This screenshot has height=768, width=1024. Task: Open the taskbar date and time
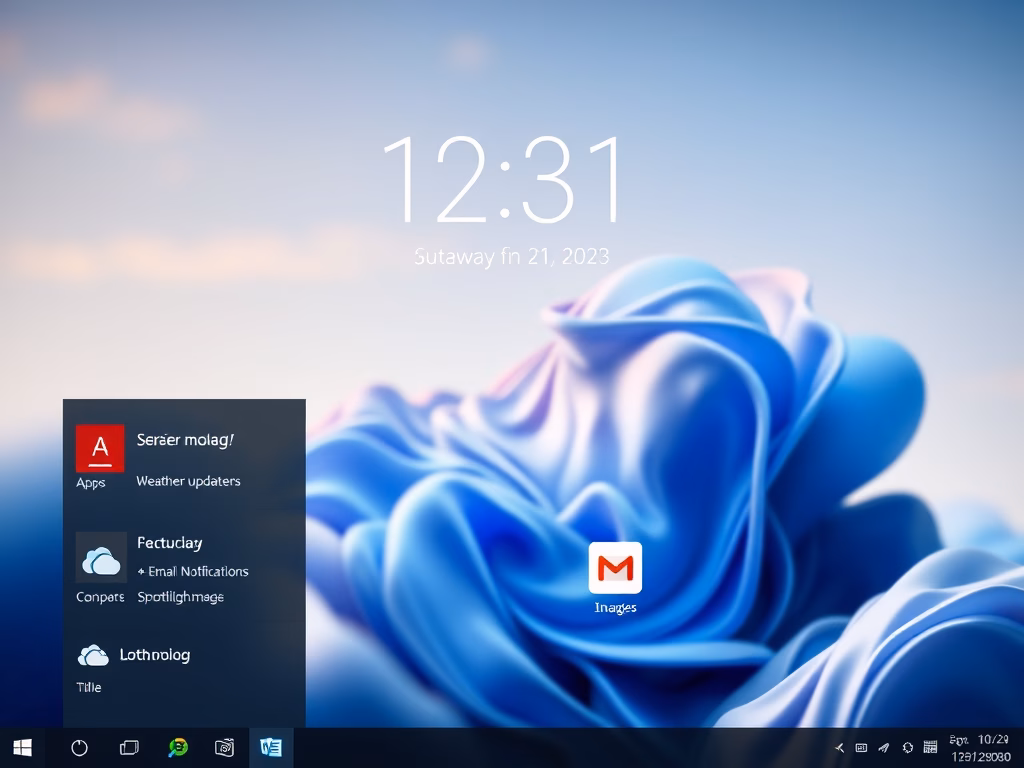click(978, 748)
